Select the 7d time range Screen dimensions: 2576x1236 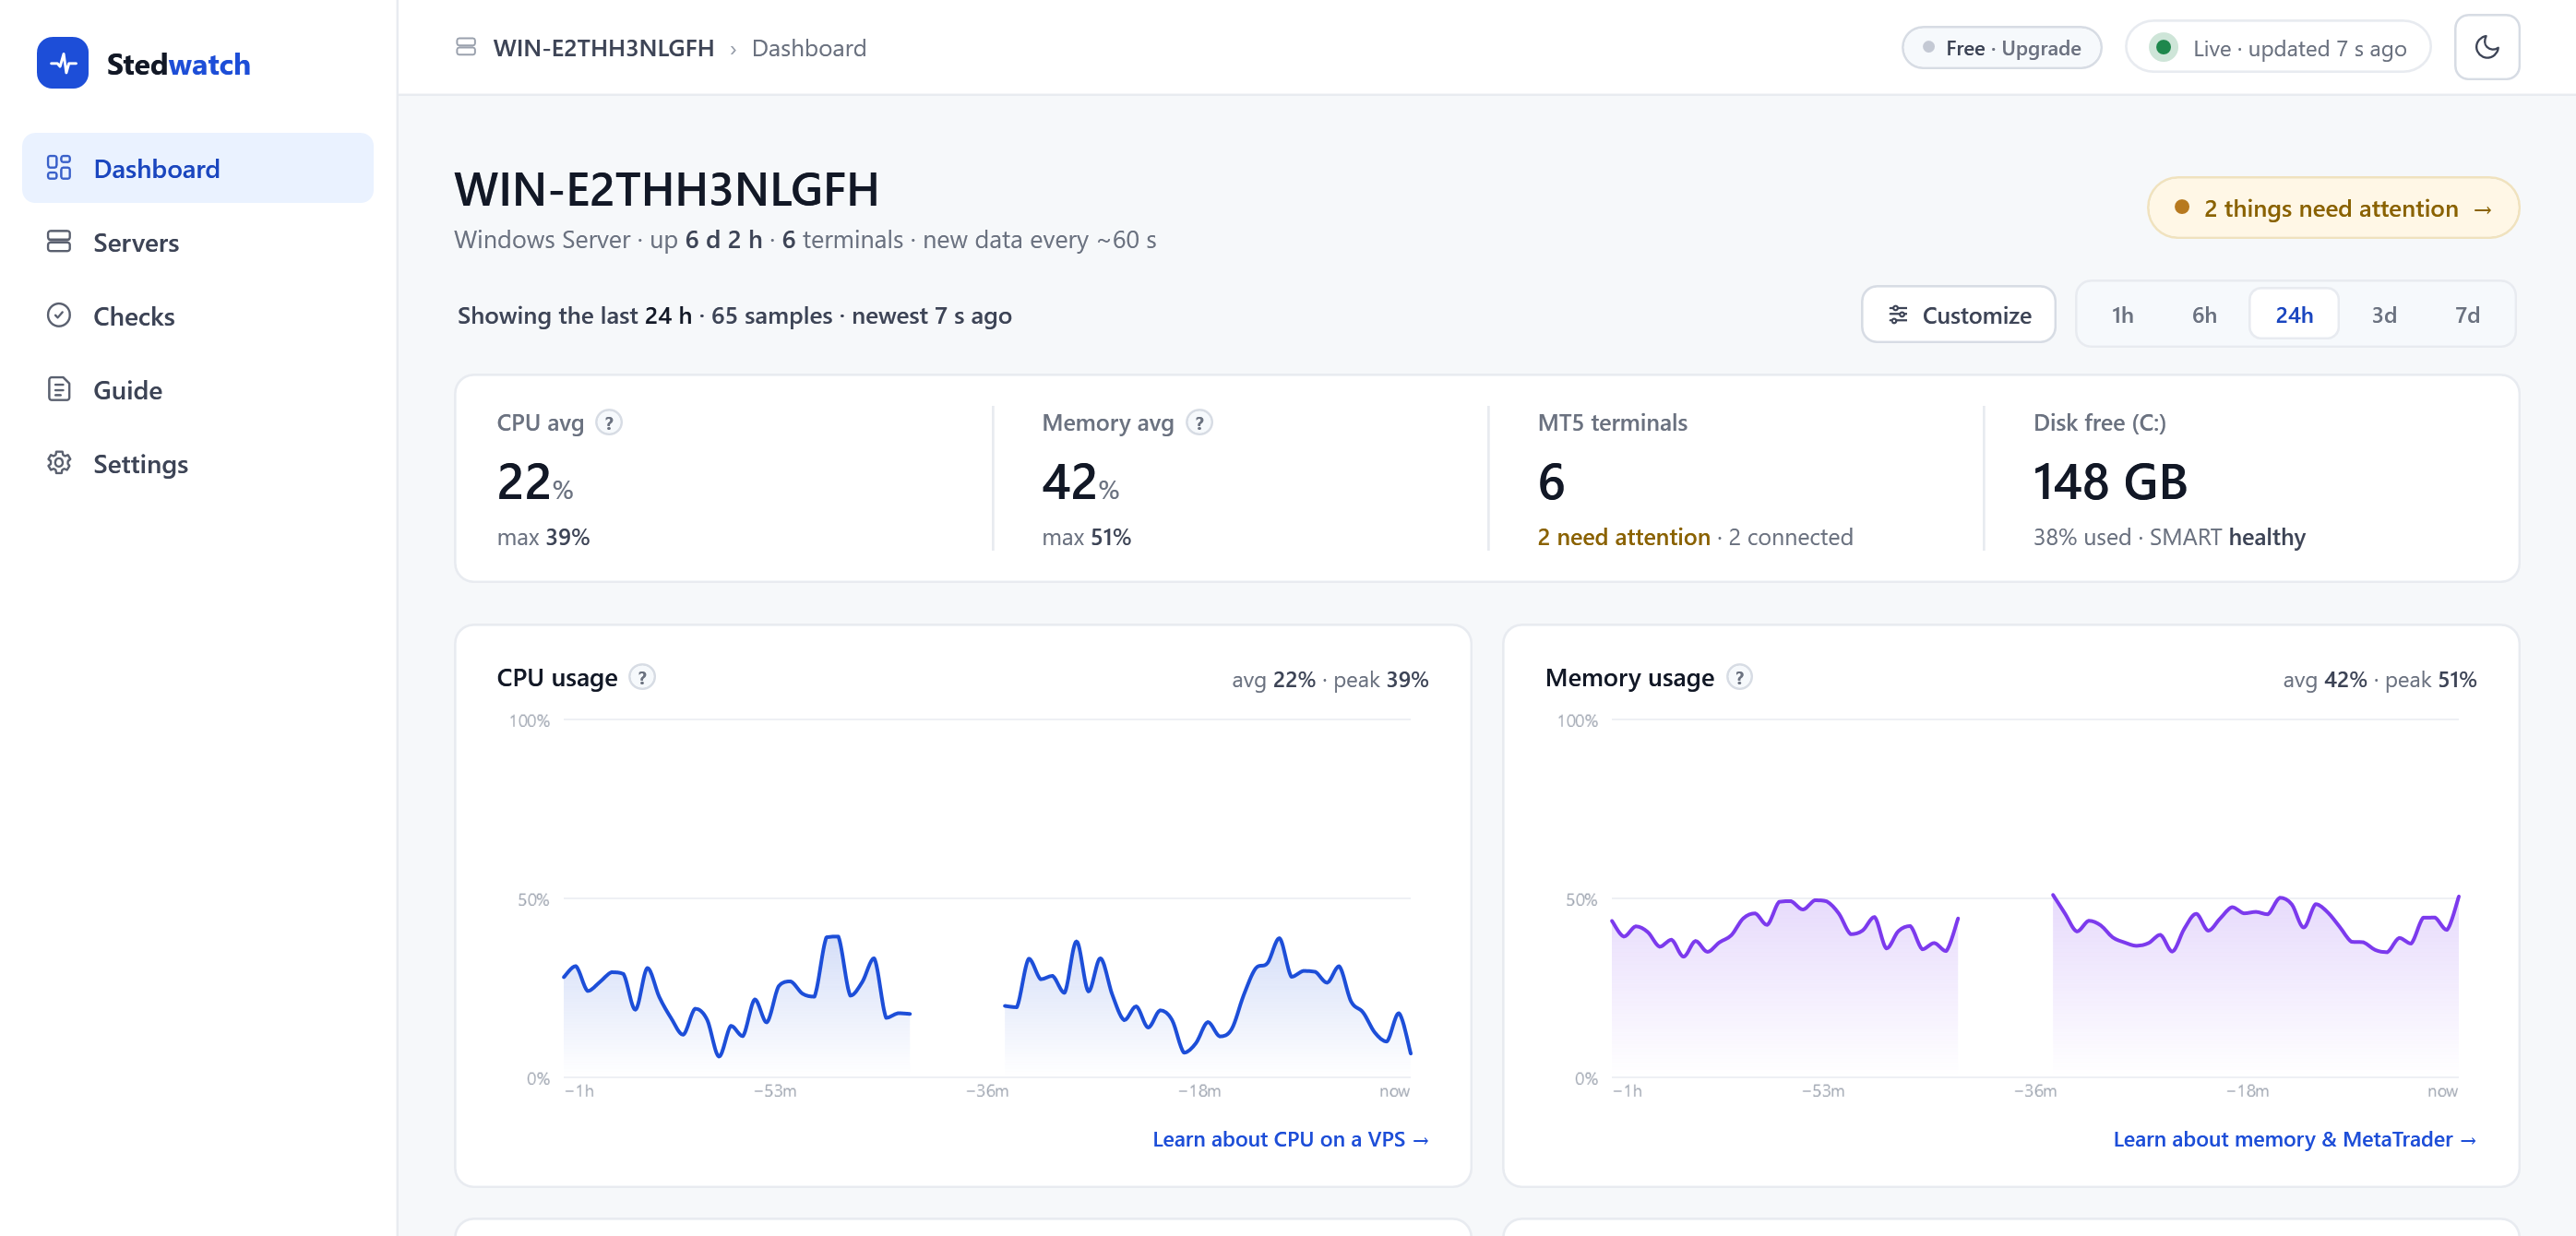click(x=2467, y=315)
